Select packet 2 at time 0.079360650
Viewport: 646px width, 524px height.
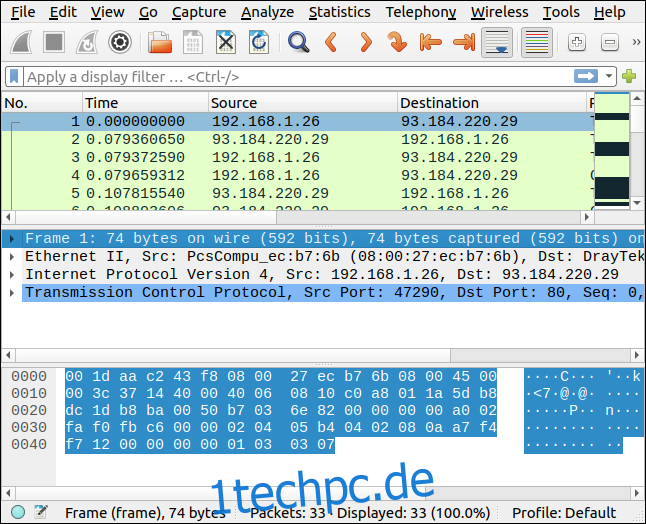point(297,139)
